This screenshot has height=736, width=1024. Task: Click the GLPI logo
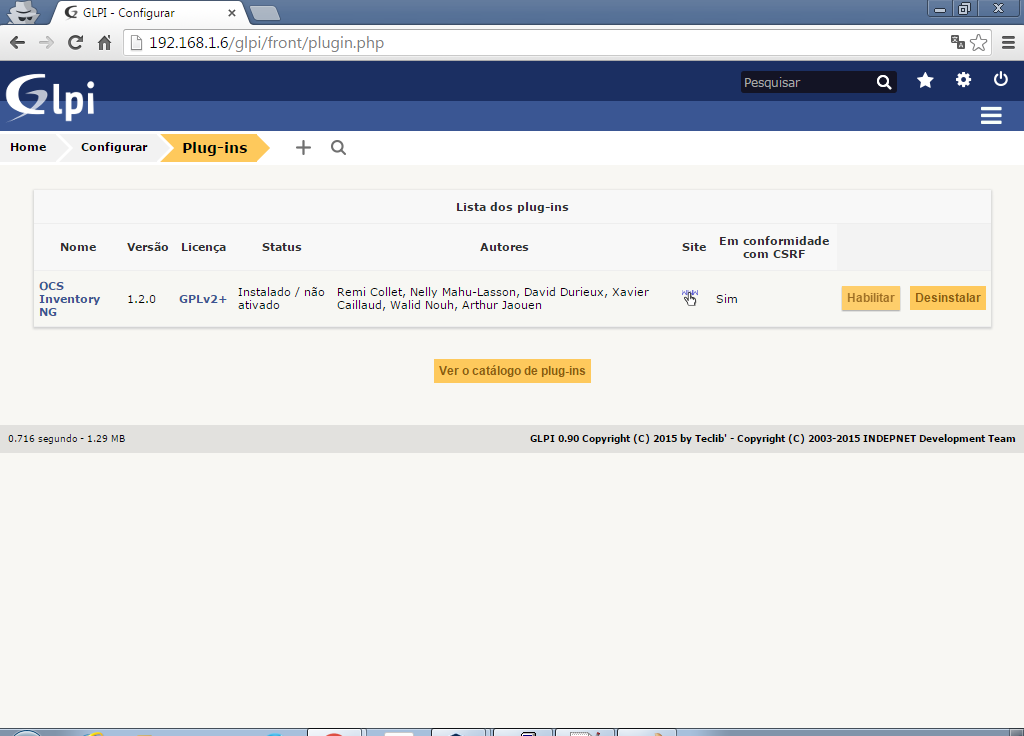coord(50,97)
